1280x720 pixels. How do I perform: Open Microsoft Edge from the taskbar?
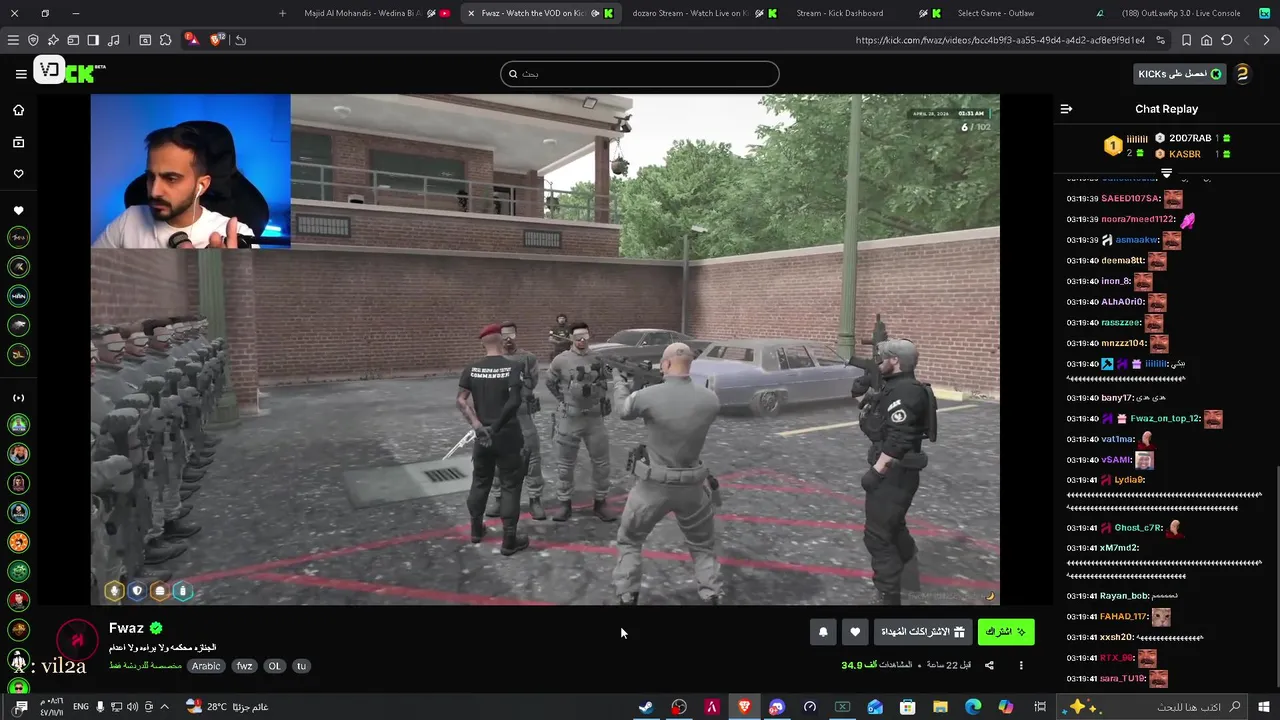(973, 707)
